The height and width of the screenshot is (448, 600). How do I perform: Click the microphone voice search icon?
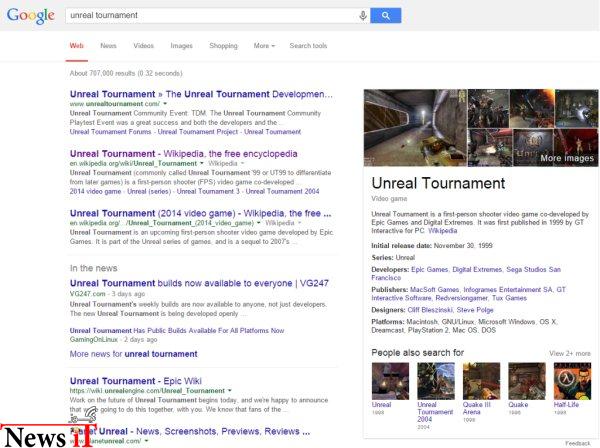click(363, 16)
